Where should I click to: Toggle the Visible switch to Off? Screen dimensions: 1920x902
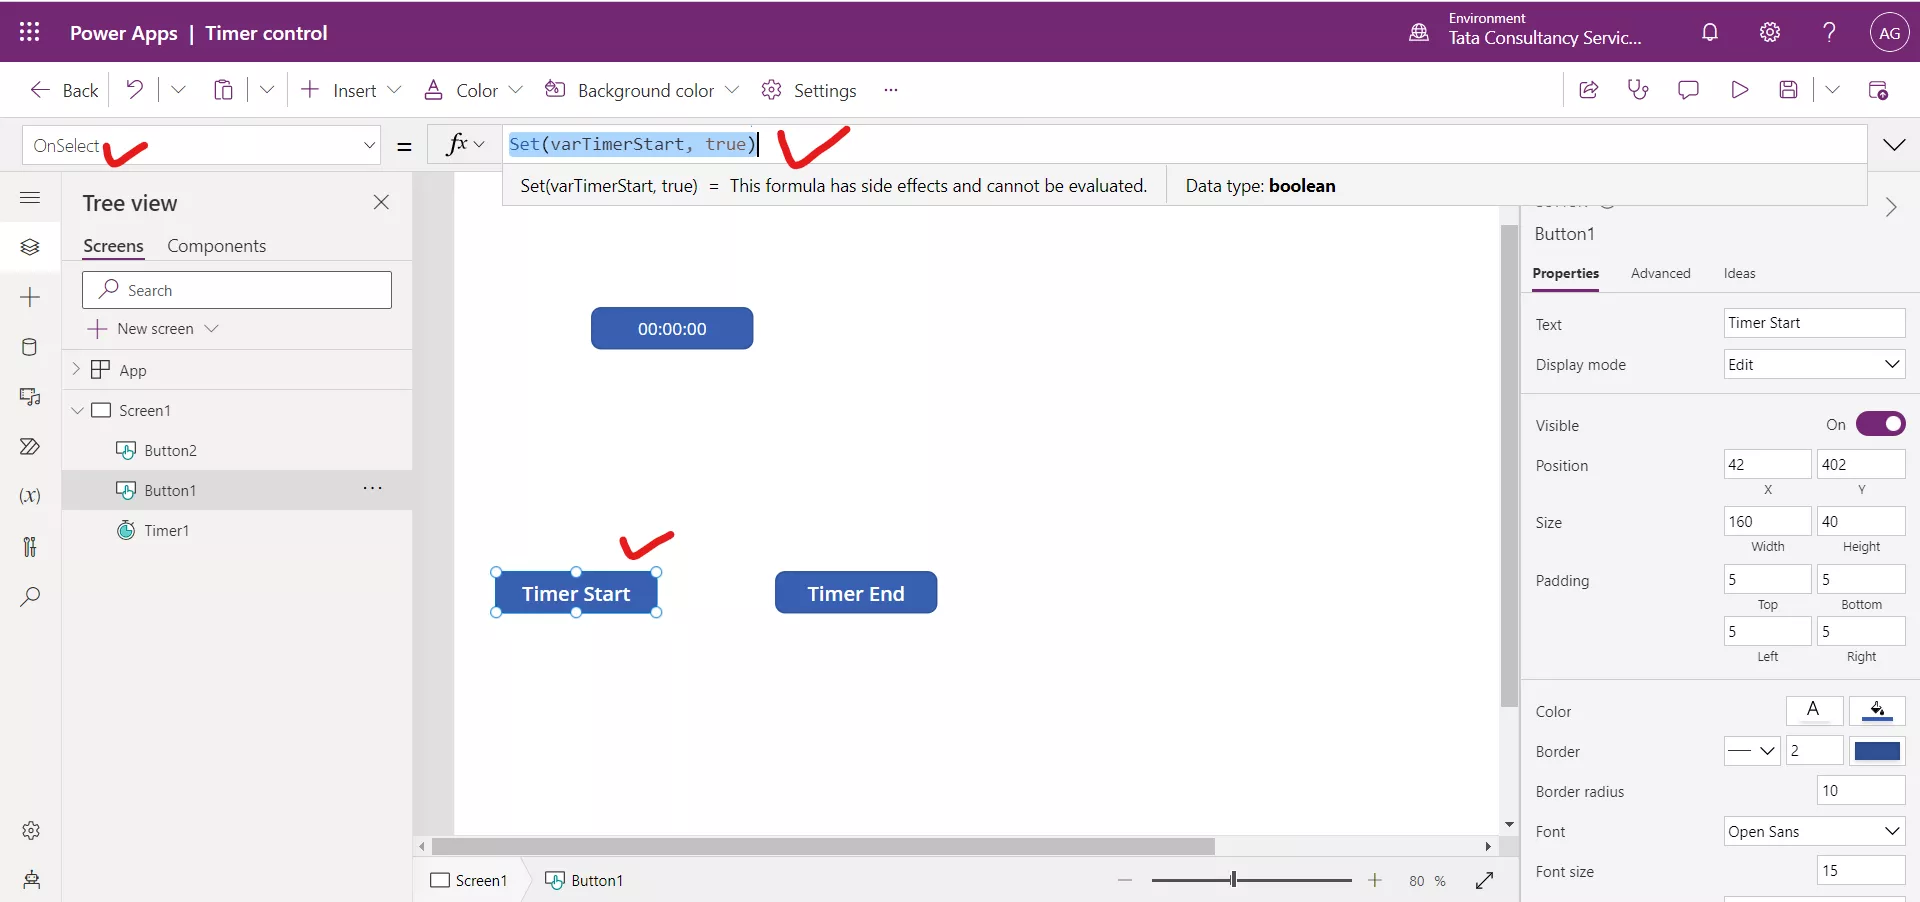(1878, 424)
